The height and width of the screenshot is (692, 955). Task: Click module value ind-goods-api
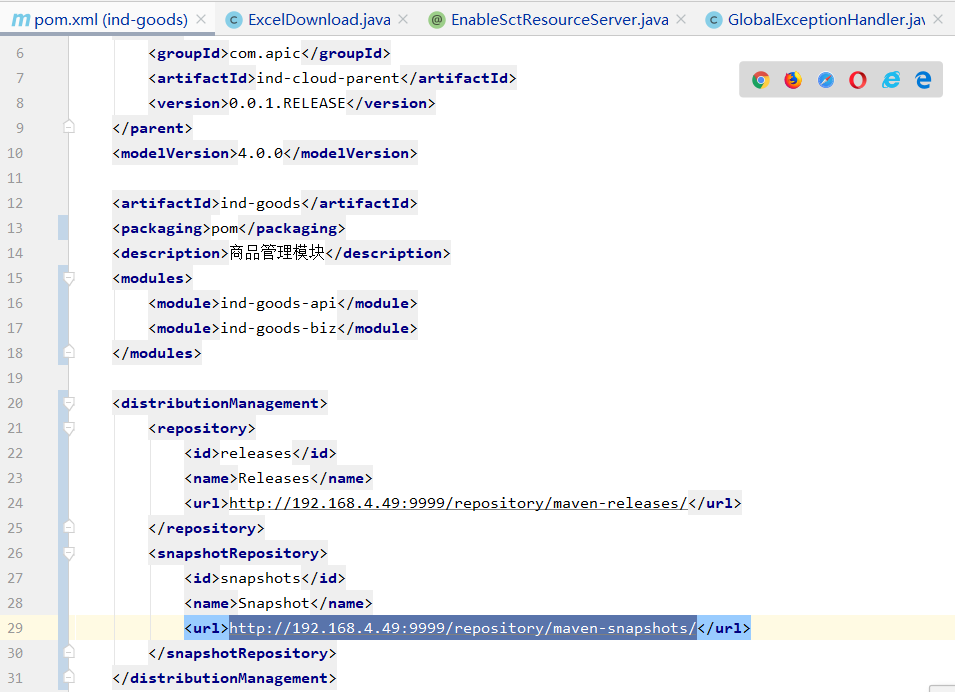point(278,303)
